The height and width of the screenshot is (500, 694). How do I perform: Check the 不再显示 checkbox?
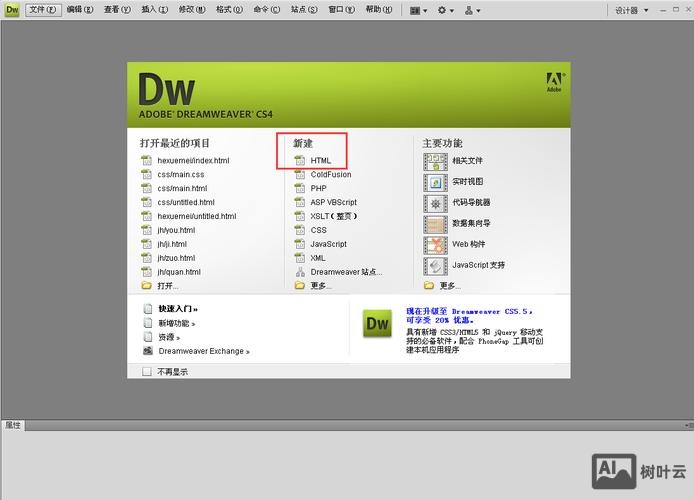pos(147,372)
